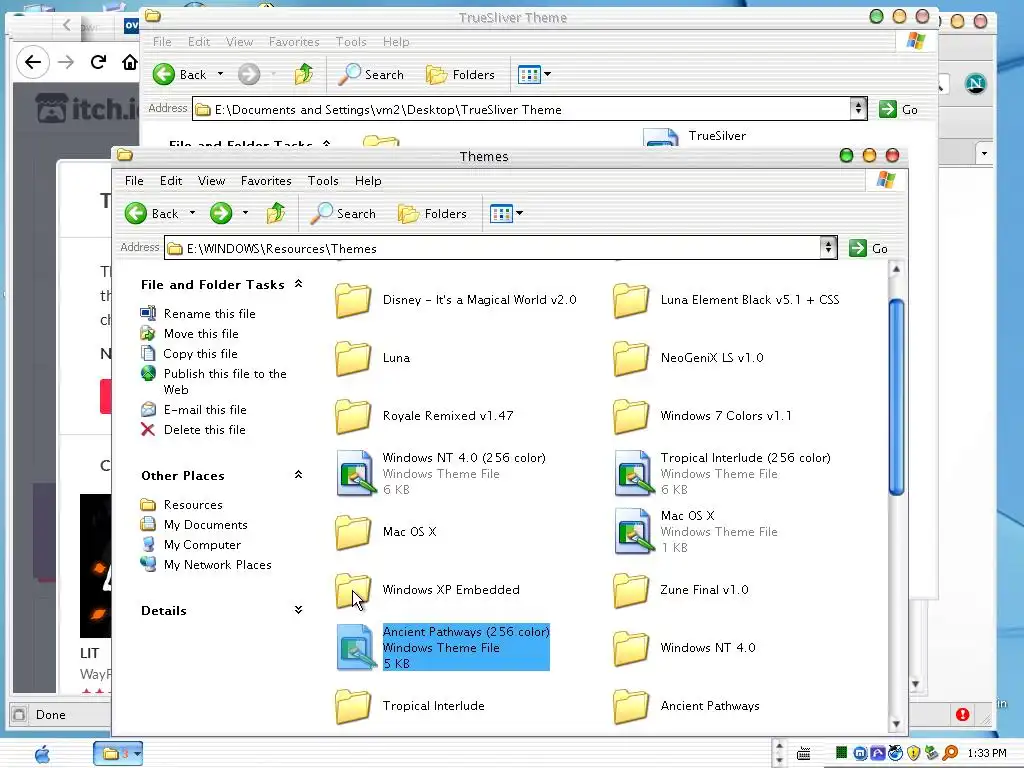Image resolution: width=1024 pixels, height=768 pixels.
Task: Click Search in TrueSliver Theme window
Action: click(x=371, y=74)
